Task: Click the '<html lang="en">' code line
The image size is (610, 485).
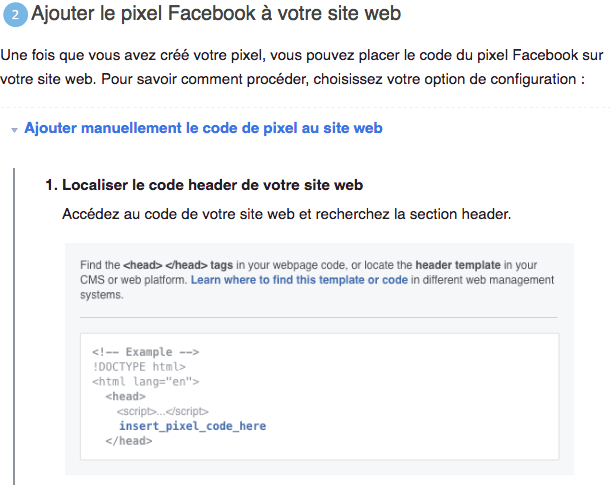Action: pos(146,381)
